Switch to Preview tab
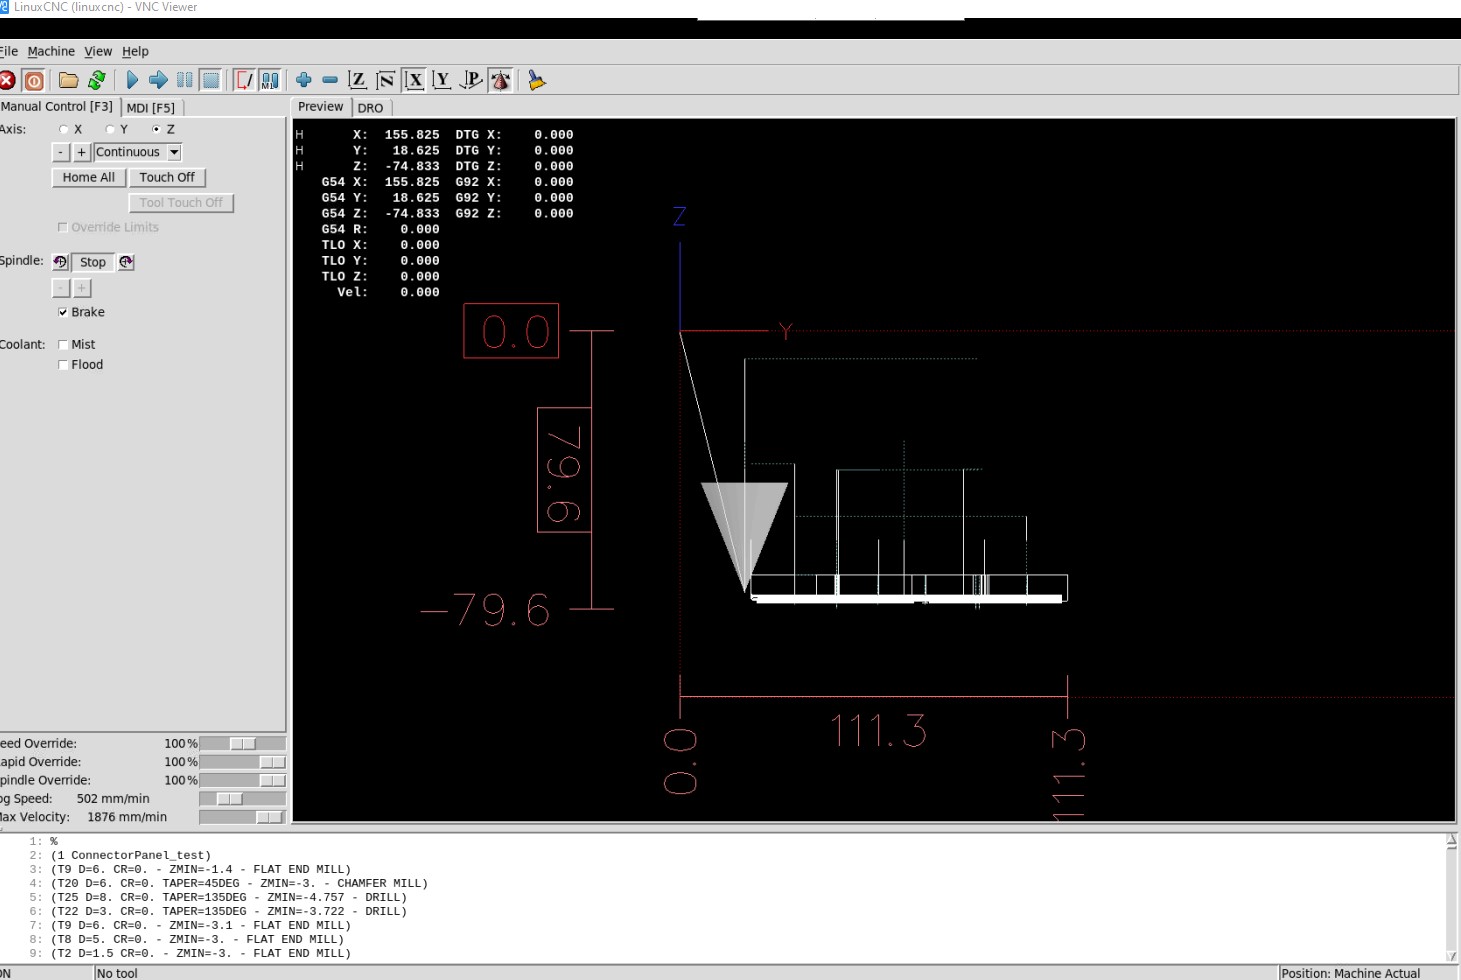Viewport: 1461px width, 980px height. (x=320, y=106)
